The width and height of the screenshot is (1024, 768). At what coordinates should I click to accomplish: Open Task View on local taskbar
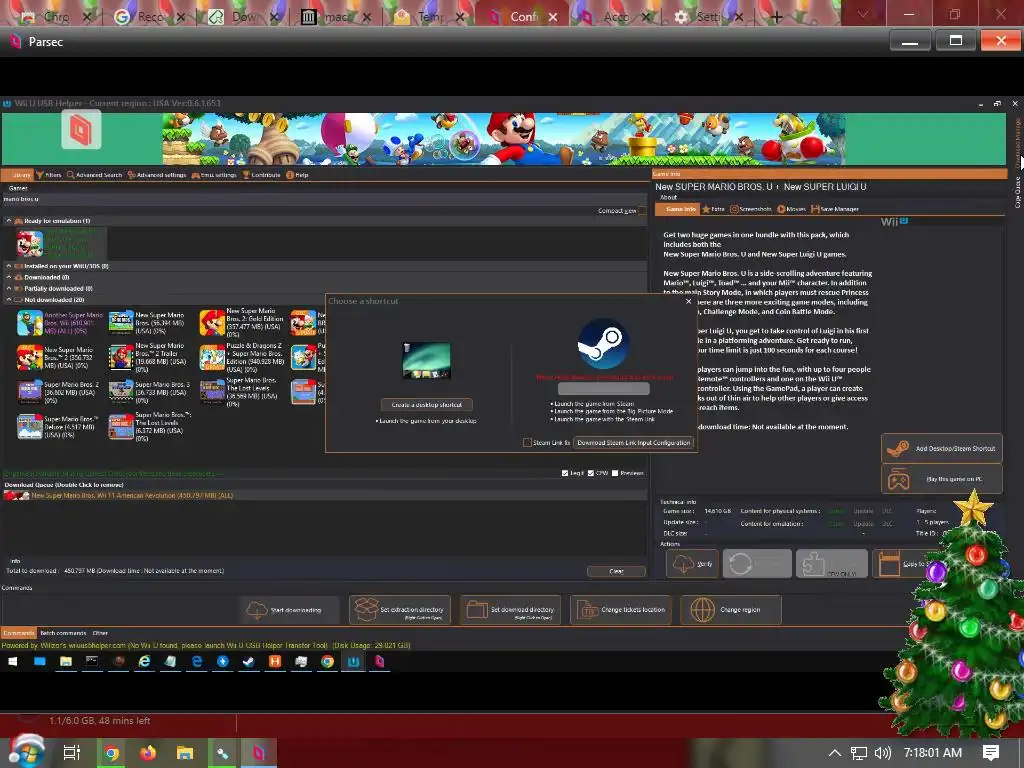[x=71, y=753]
